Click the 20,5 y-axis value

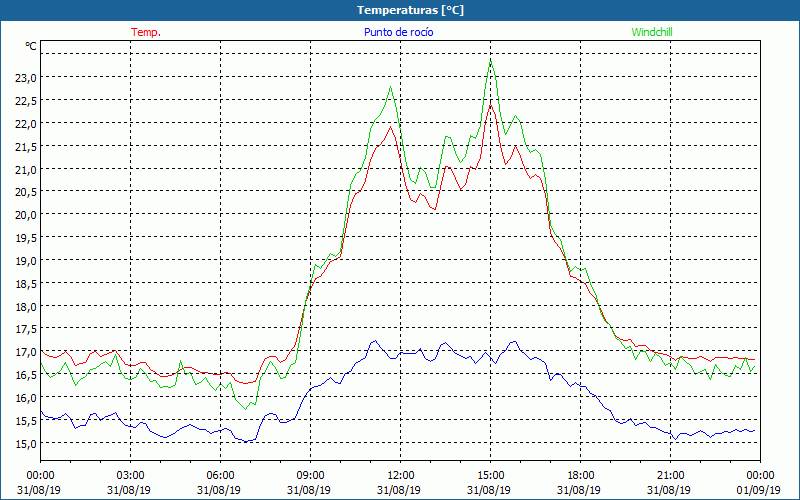(26, 192)
